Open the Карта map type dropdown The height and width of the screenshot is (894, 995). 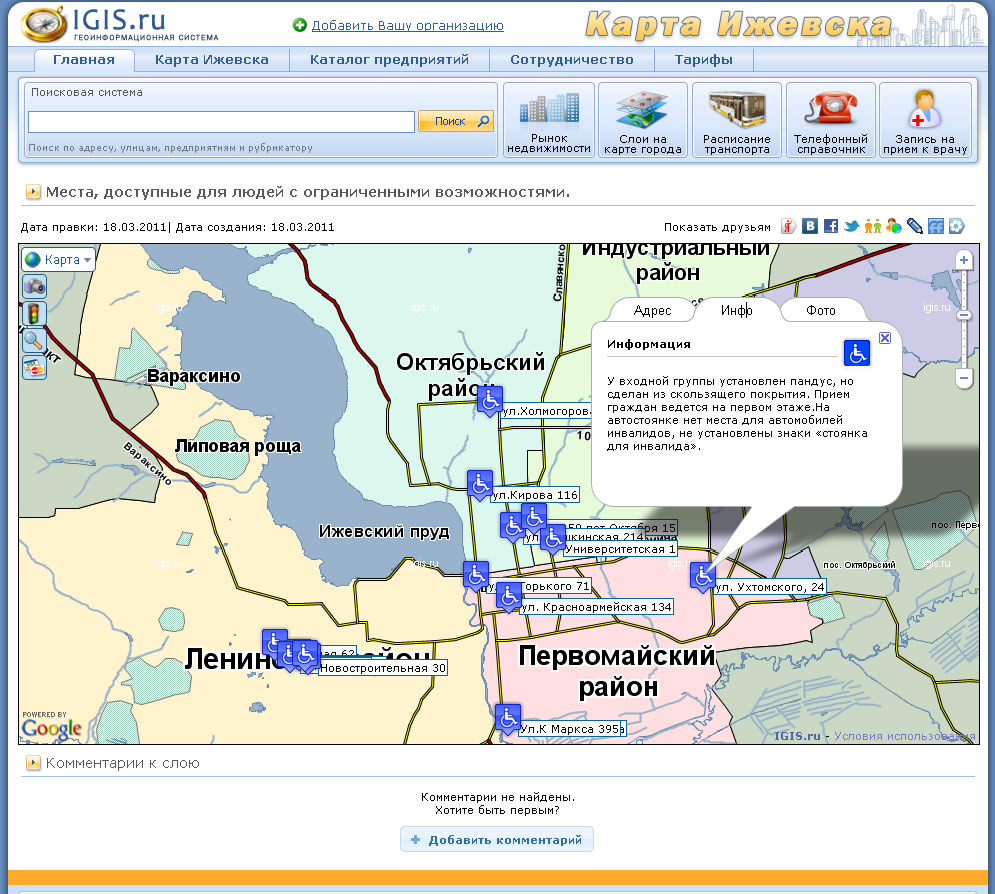(x=59, y=259)
